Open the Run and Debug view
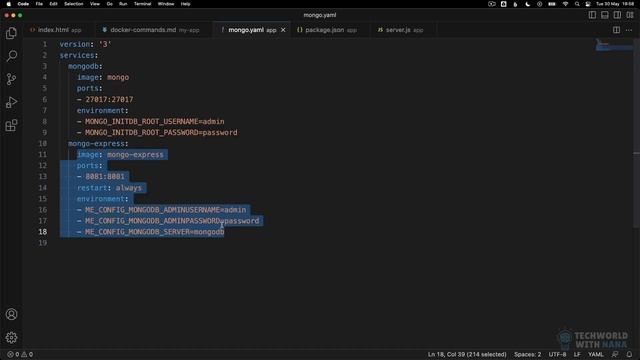 click(x=11, y=102)
